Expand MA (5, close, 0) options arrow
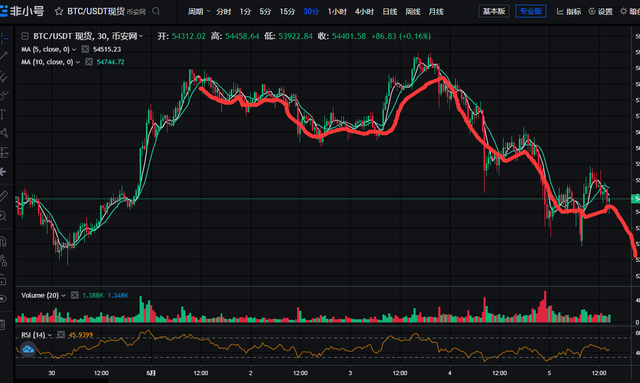This screenshot has height=383, width=640. point(74,49)
